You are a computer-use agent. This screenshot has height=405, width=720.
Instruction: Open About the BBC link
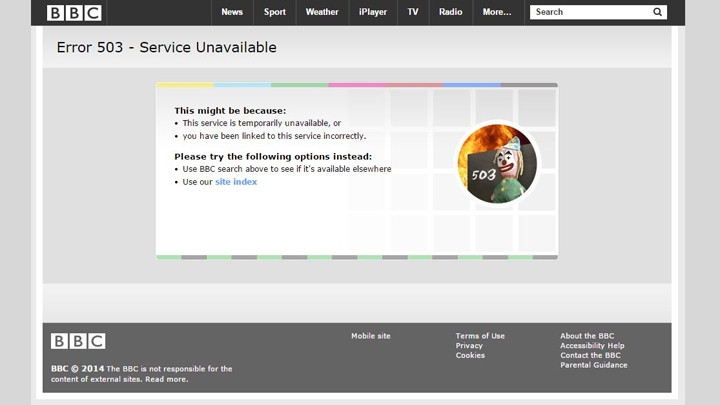coord(587,336)
